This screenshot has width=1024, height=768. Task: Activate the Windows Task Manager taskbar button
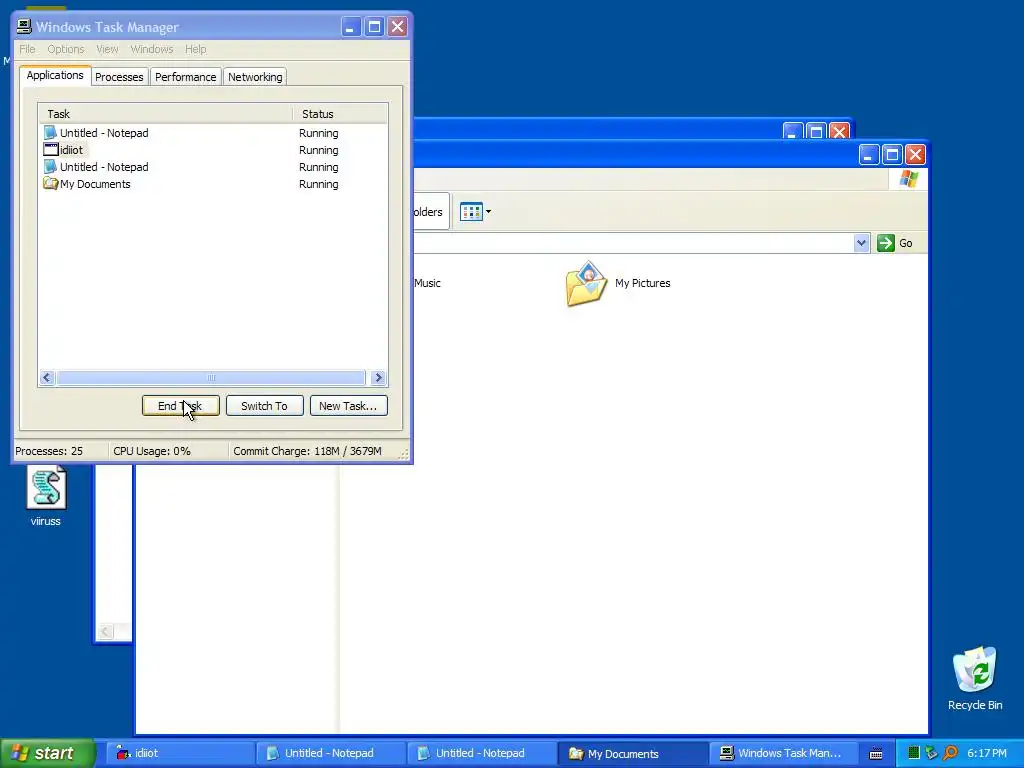pos(784,753)
